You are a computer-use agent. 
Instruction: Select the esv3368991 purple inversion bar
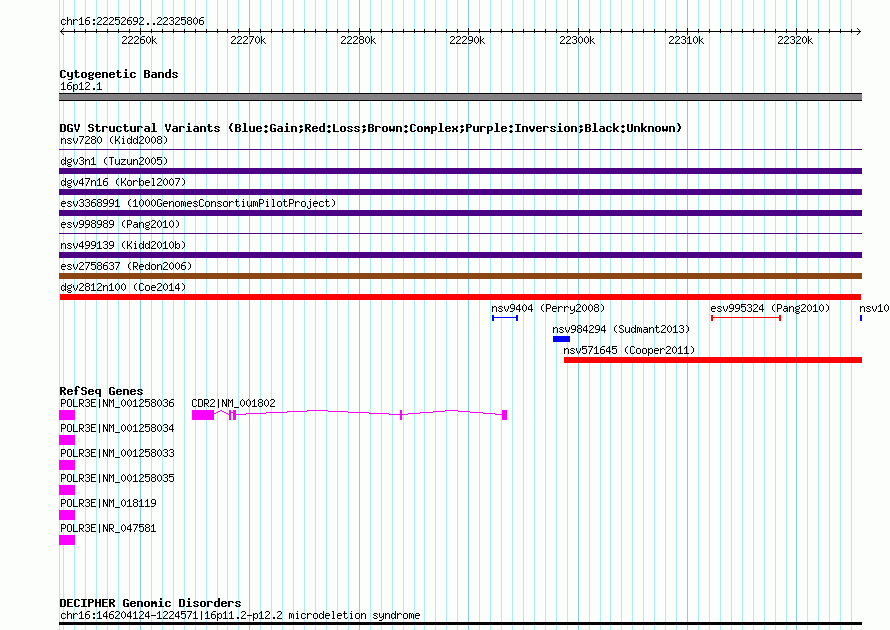(460, 213)
